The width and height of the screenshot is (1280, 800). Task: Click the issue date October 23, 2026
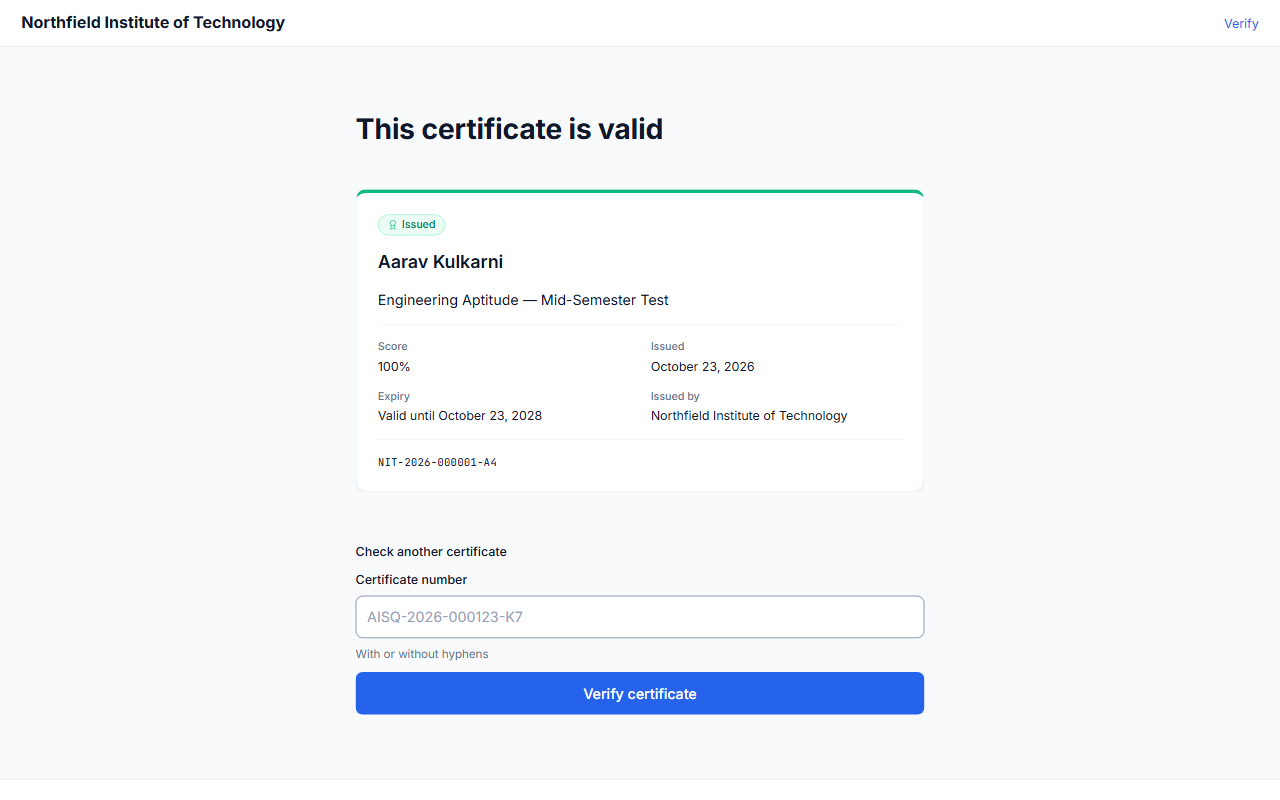click(702, 367)
